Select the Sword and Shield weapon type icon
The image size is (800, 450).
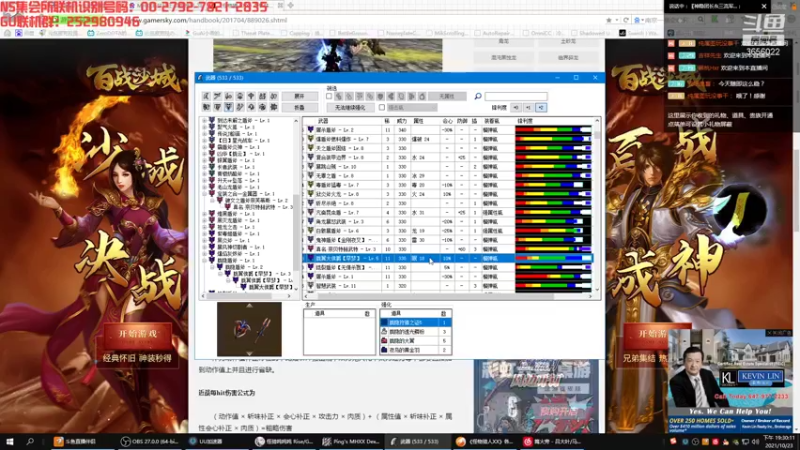229,96
